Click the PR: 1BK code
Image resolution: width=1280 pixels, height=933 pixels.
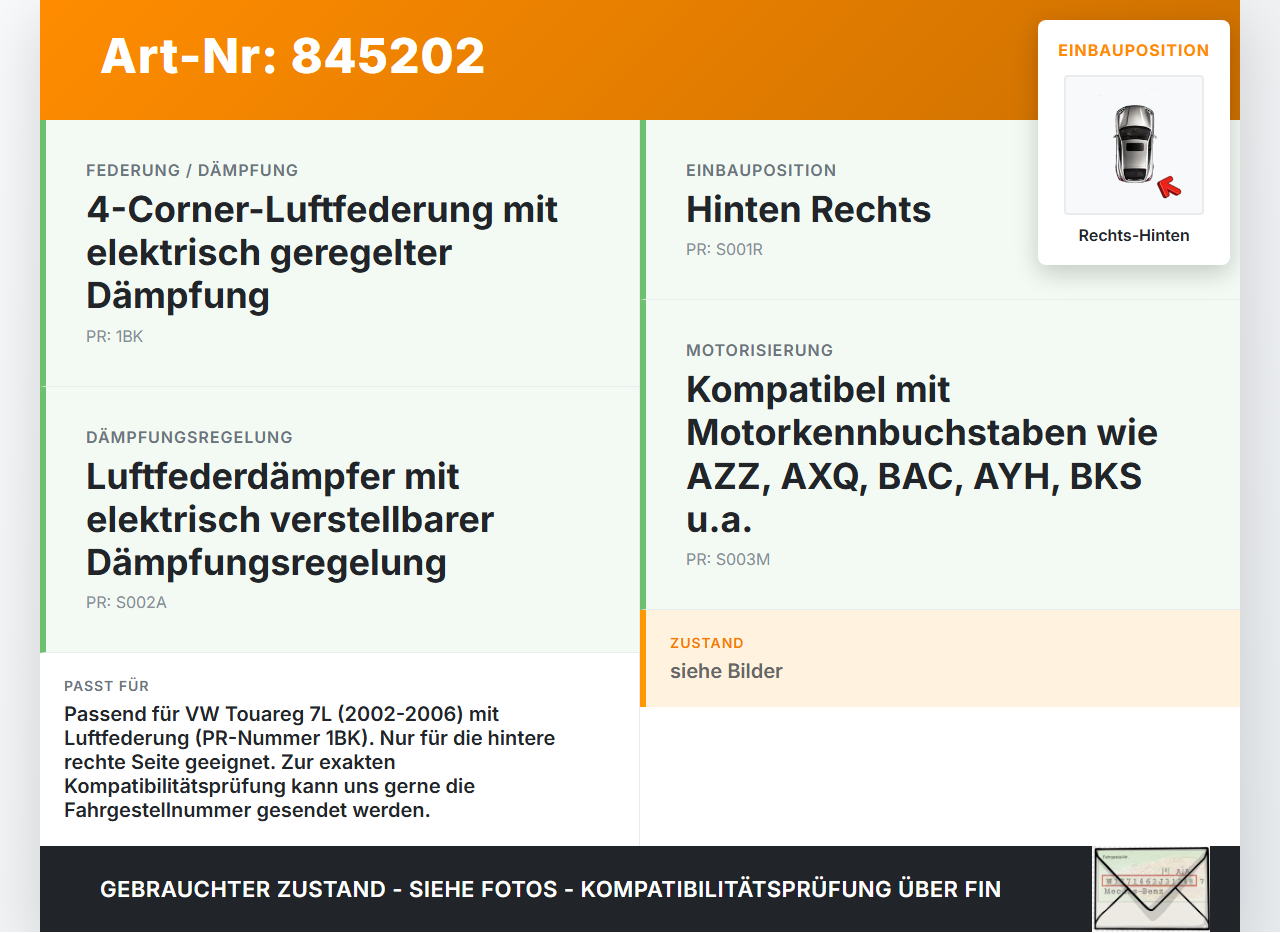(115, 337)
